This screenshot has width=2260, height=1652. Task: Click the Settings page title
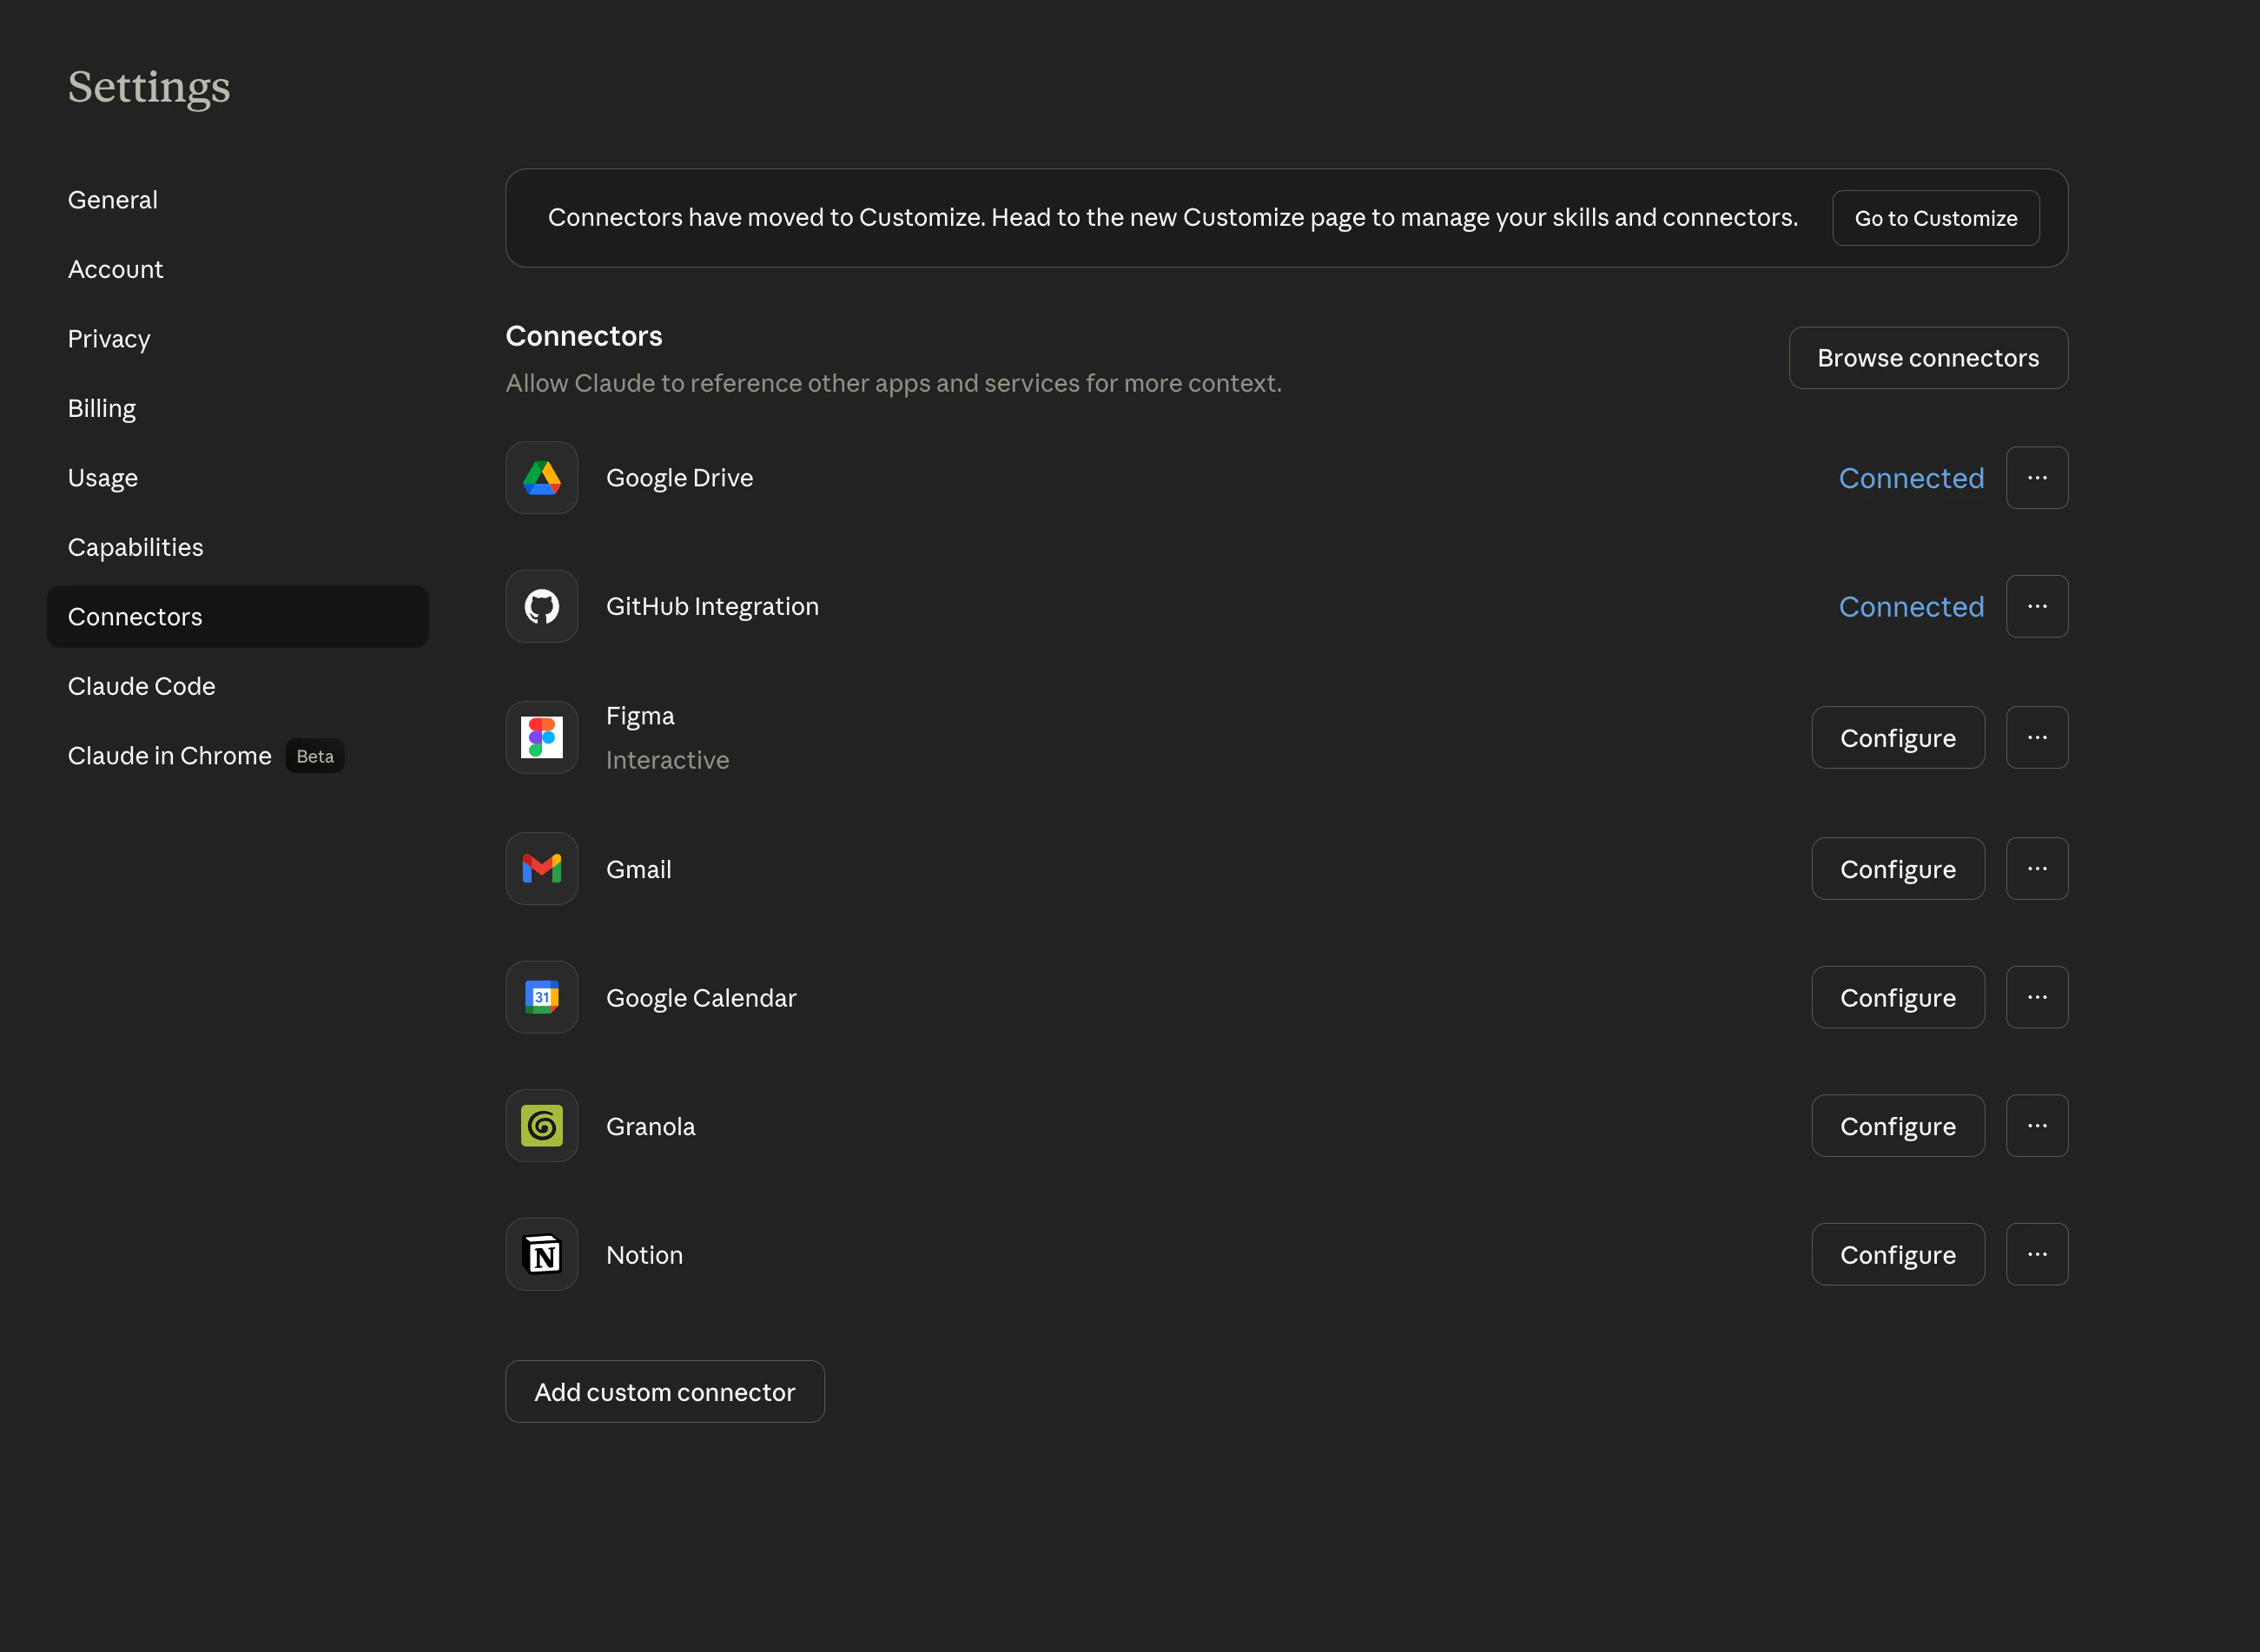[x=149, y=87]
